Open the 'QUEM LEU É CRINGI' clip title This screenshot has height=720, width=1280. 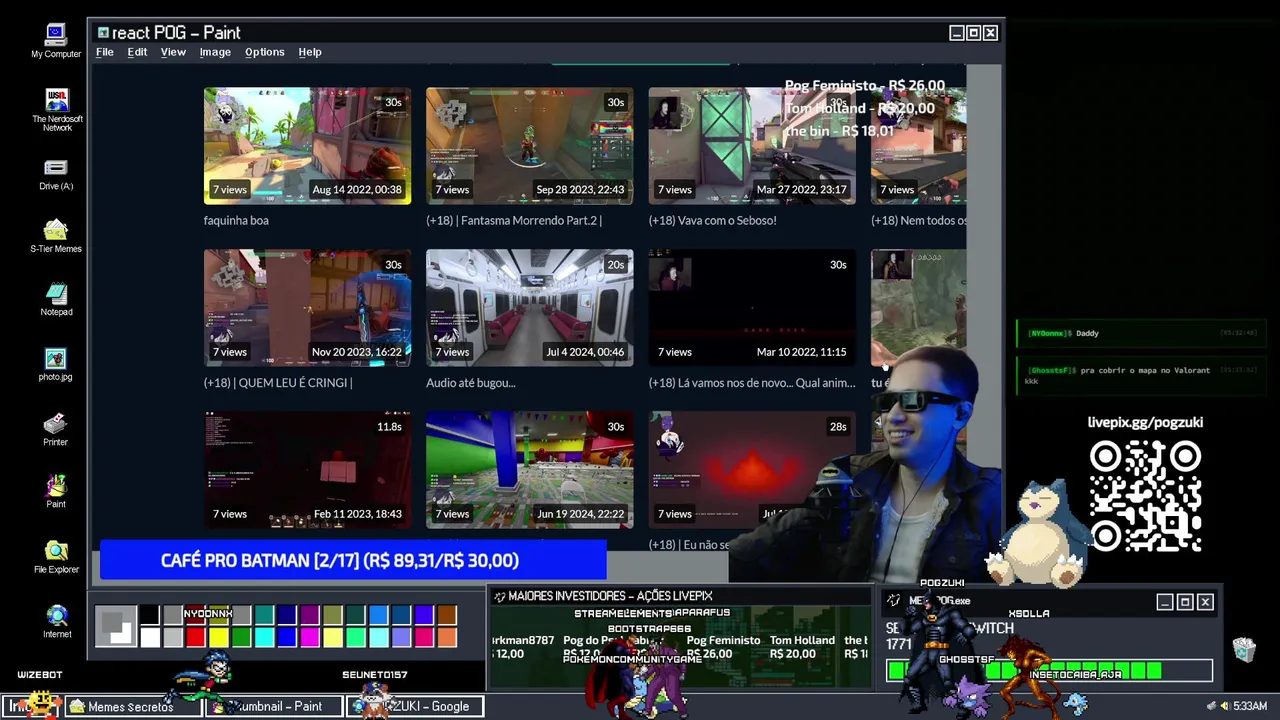point(278,382)
